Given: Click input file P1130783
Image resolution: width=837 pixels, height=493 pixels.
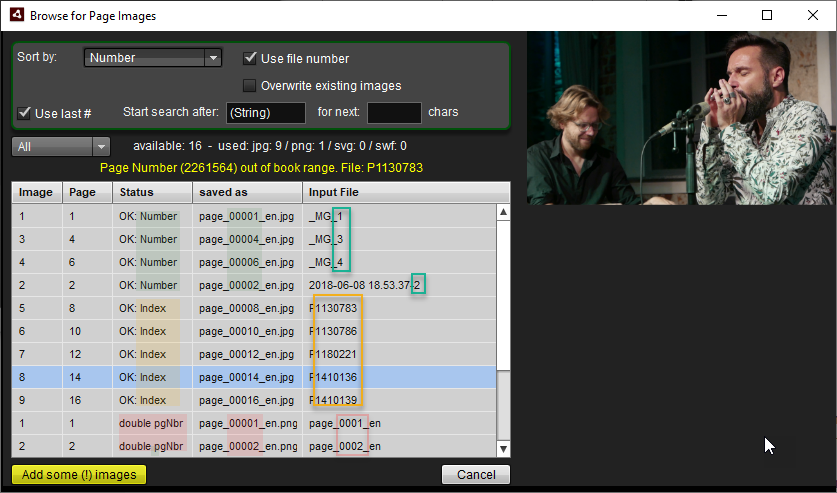Looking at the screenshot, I should pos(333,308).
